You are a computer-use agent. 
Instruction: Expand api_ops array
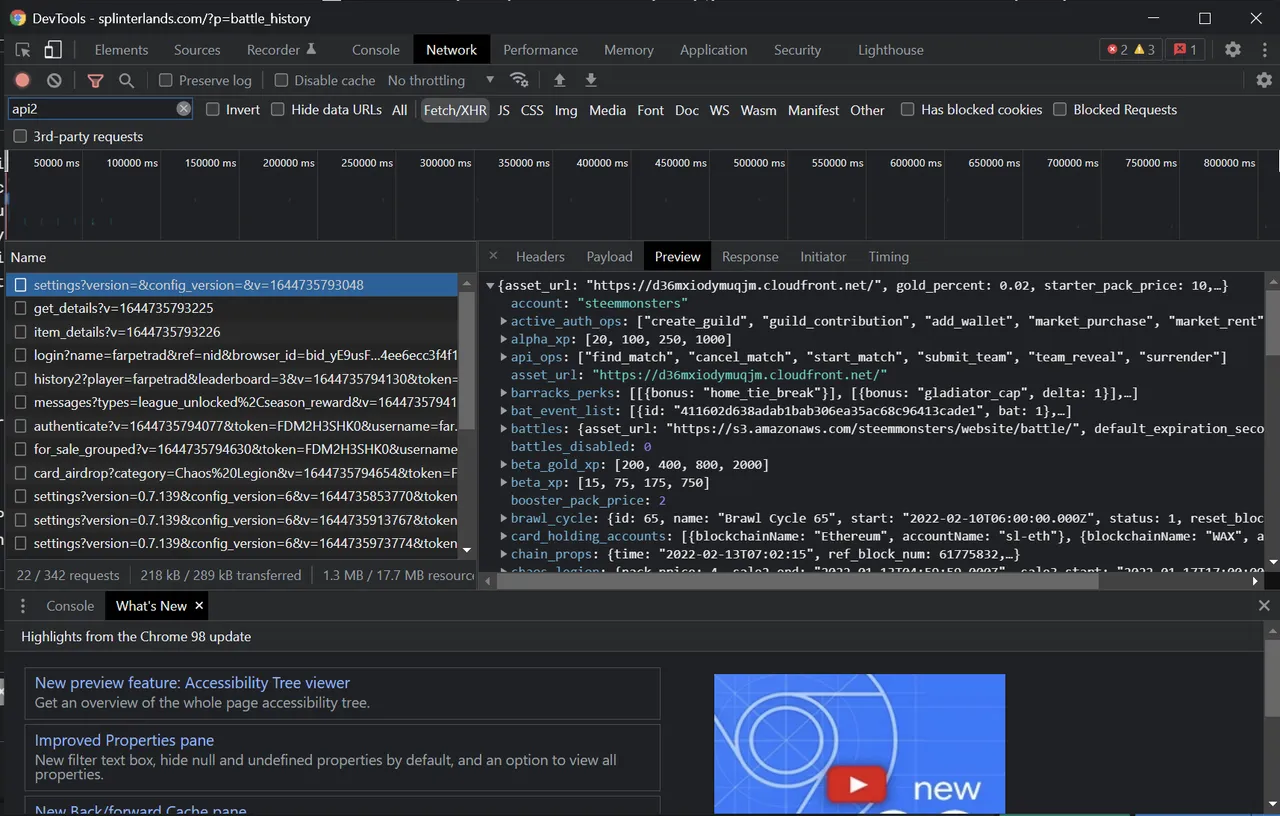point(504,357)
